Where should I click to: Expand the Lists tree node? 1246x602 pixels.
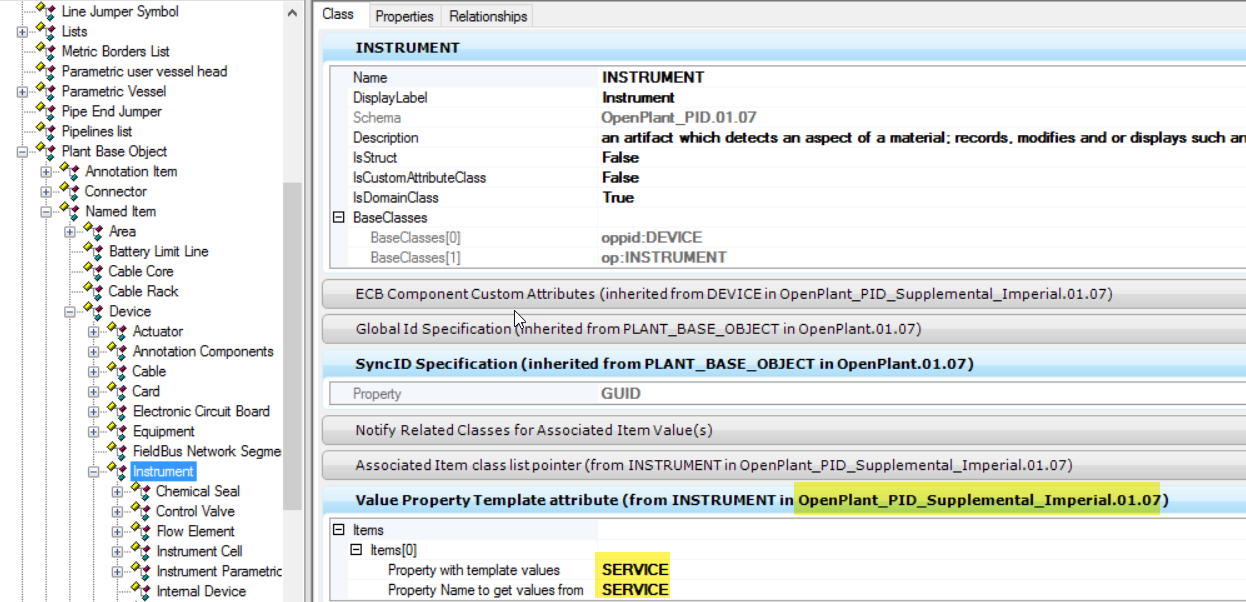click(22, 31)
